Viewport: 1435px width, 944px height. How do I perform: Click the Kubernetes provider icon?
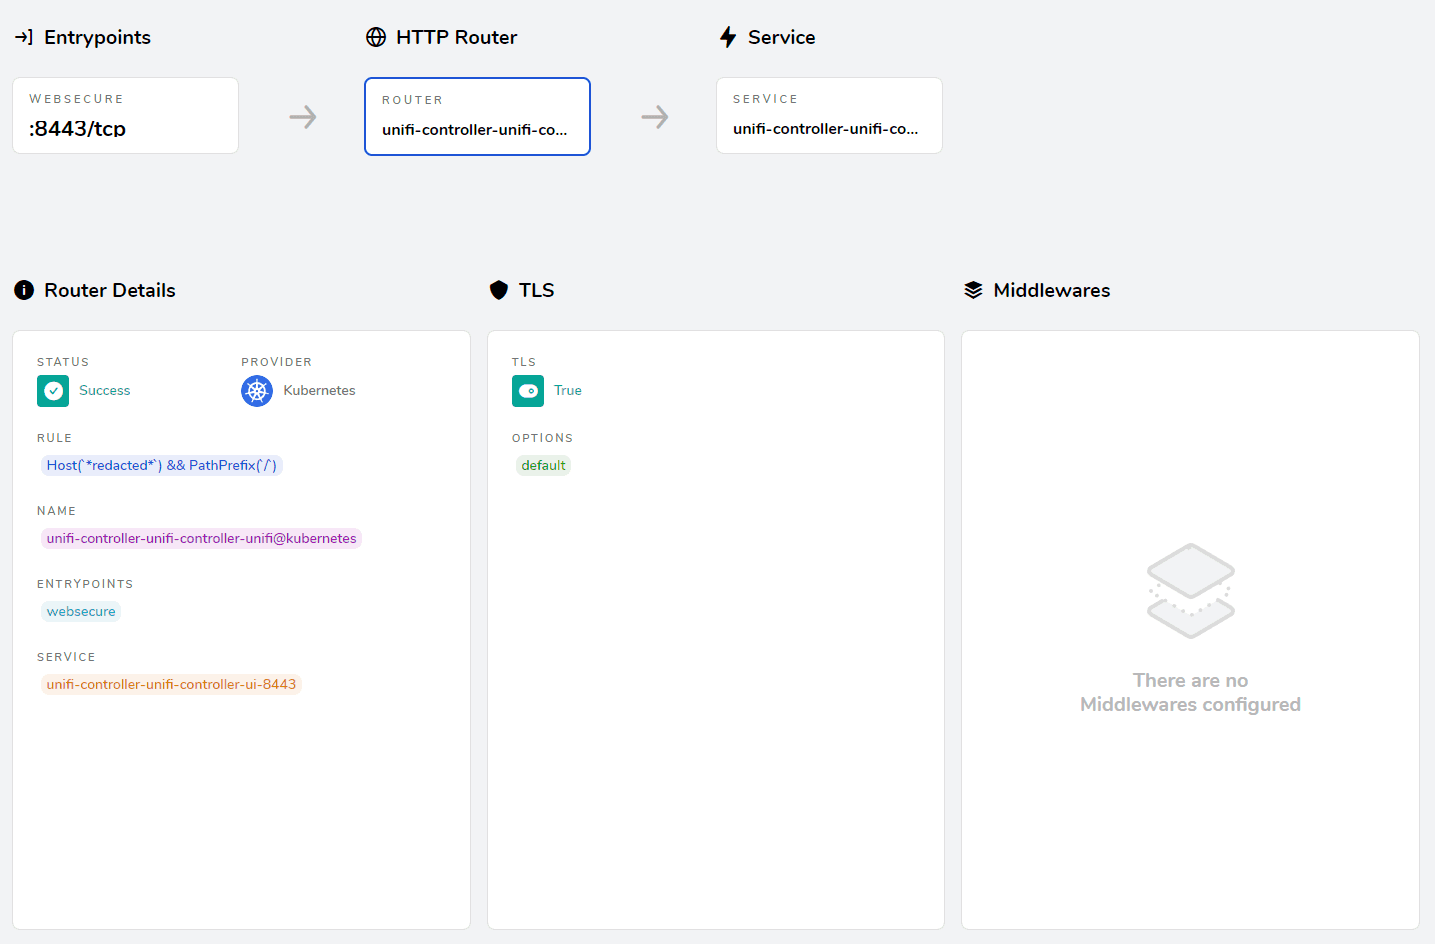tap(257, 391)
